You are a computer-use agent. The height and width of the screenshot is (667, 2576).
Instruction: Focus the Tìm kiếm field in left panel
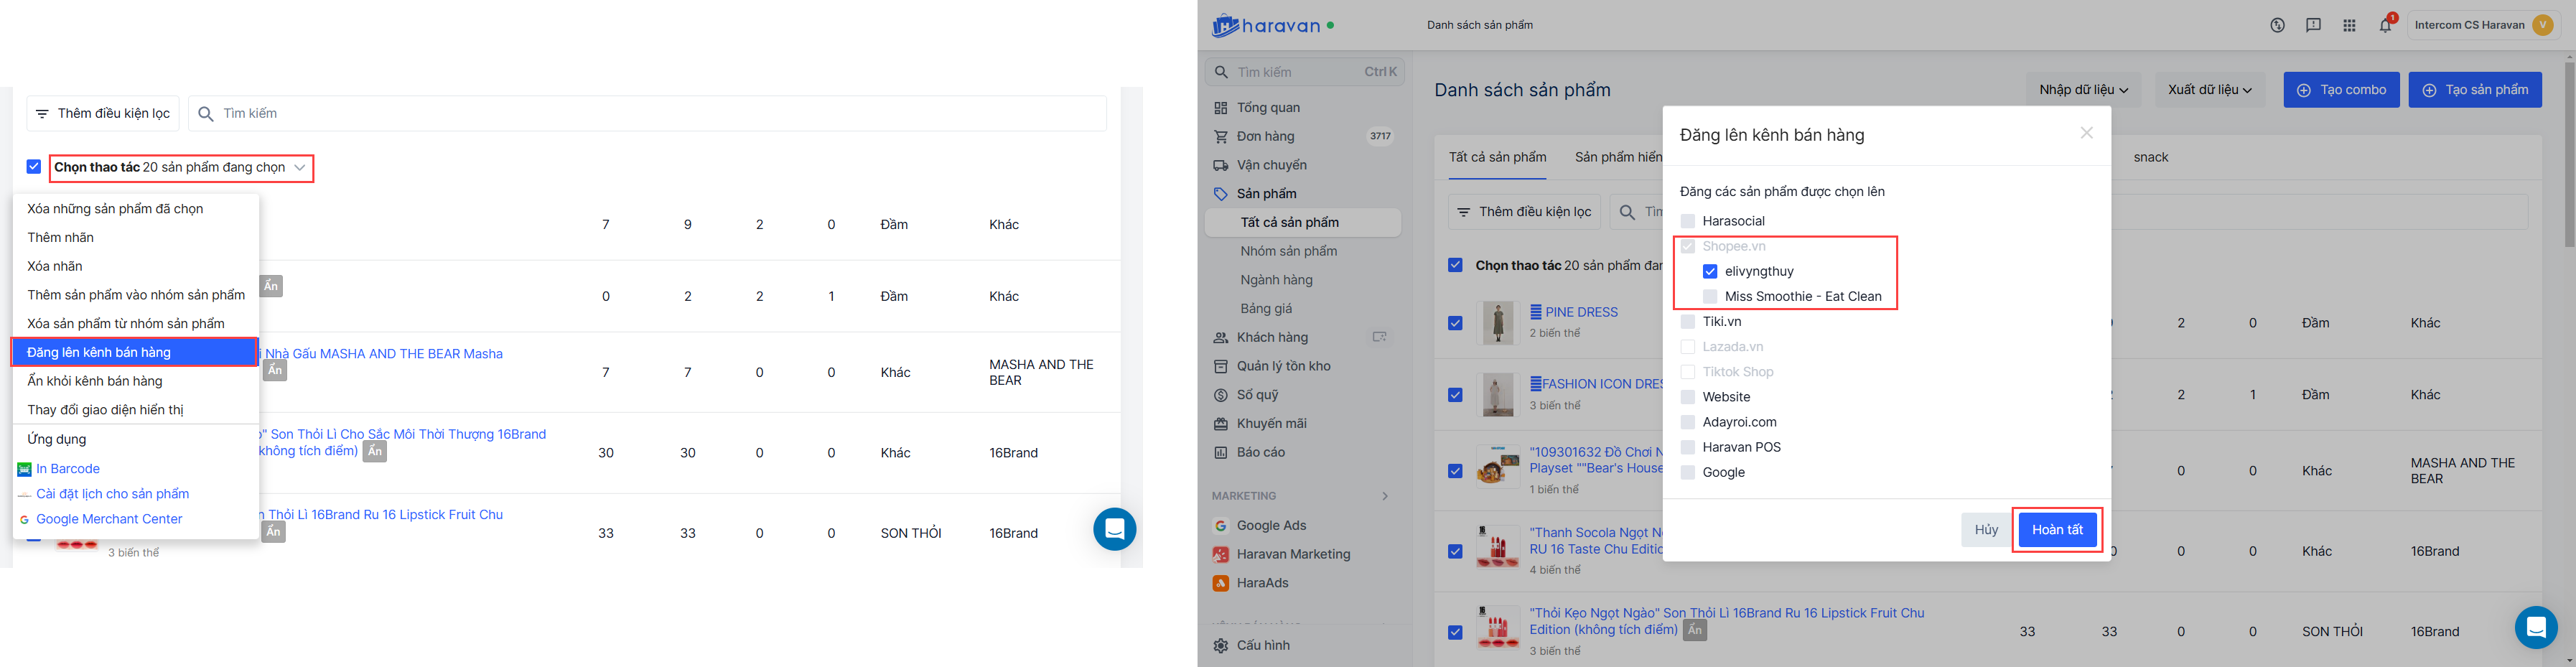click(x=647, y=114)
